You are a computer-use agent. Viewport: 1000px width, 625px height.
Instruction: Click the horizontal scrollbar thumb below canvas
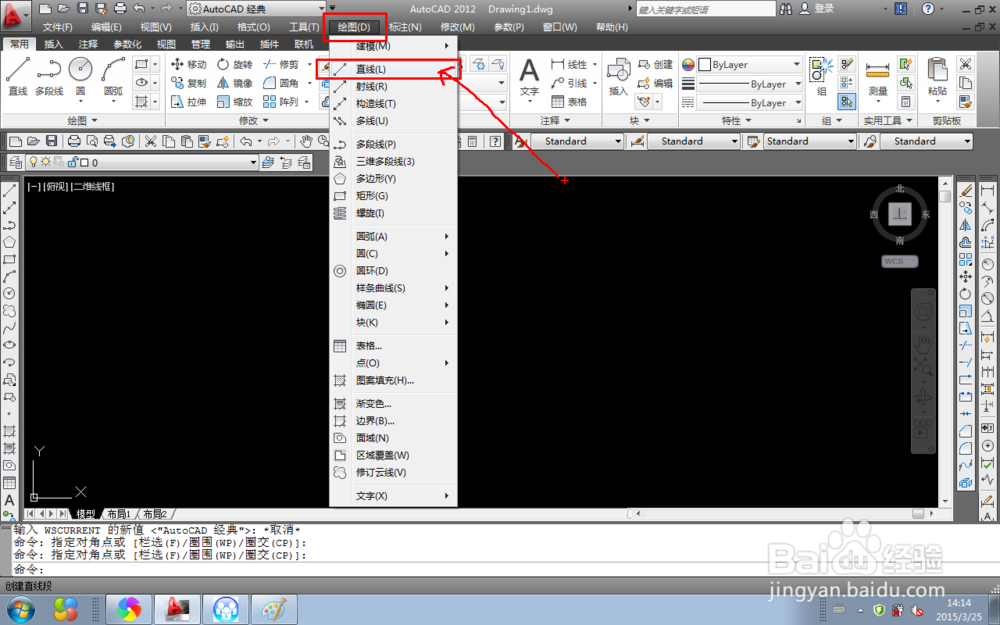[x=917, y=513]
